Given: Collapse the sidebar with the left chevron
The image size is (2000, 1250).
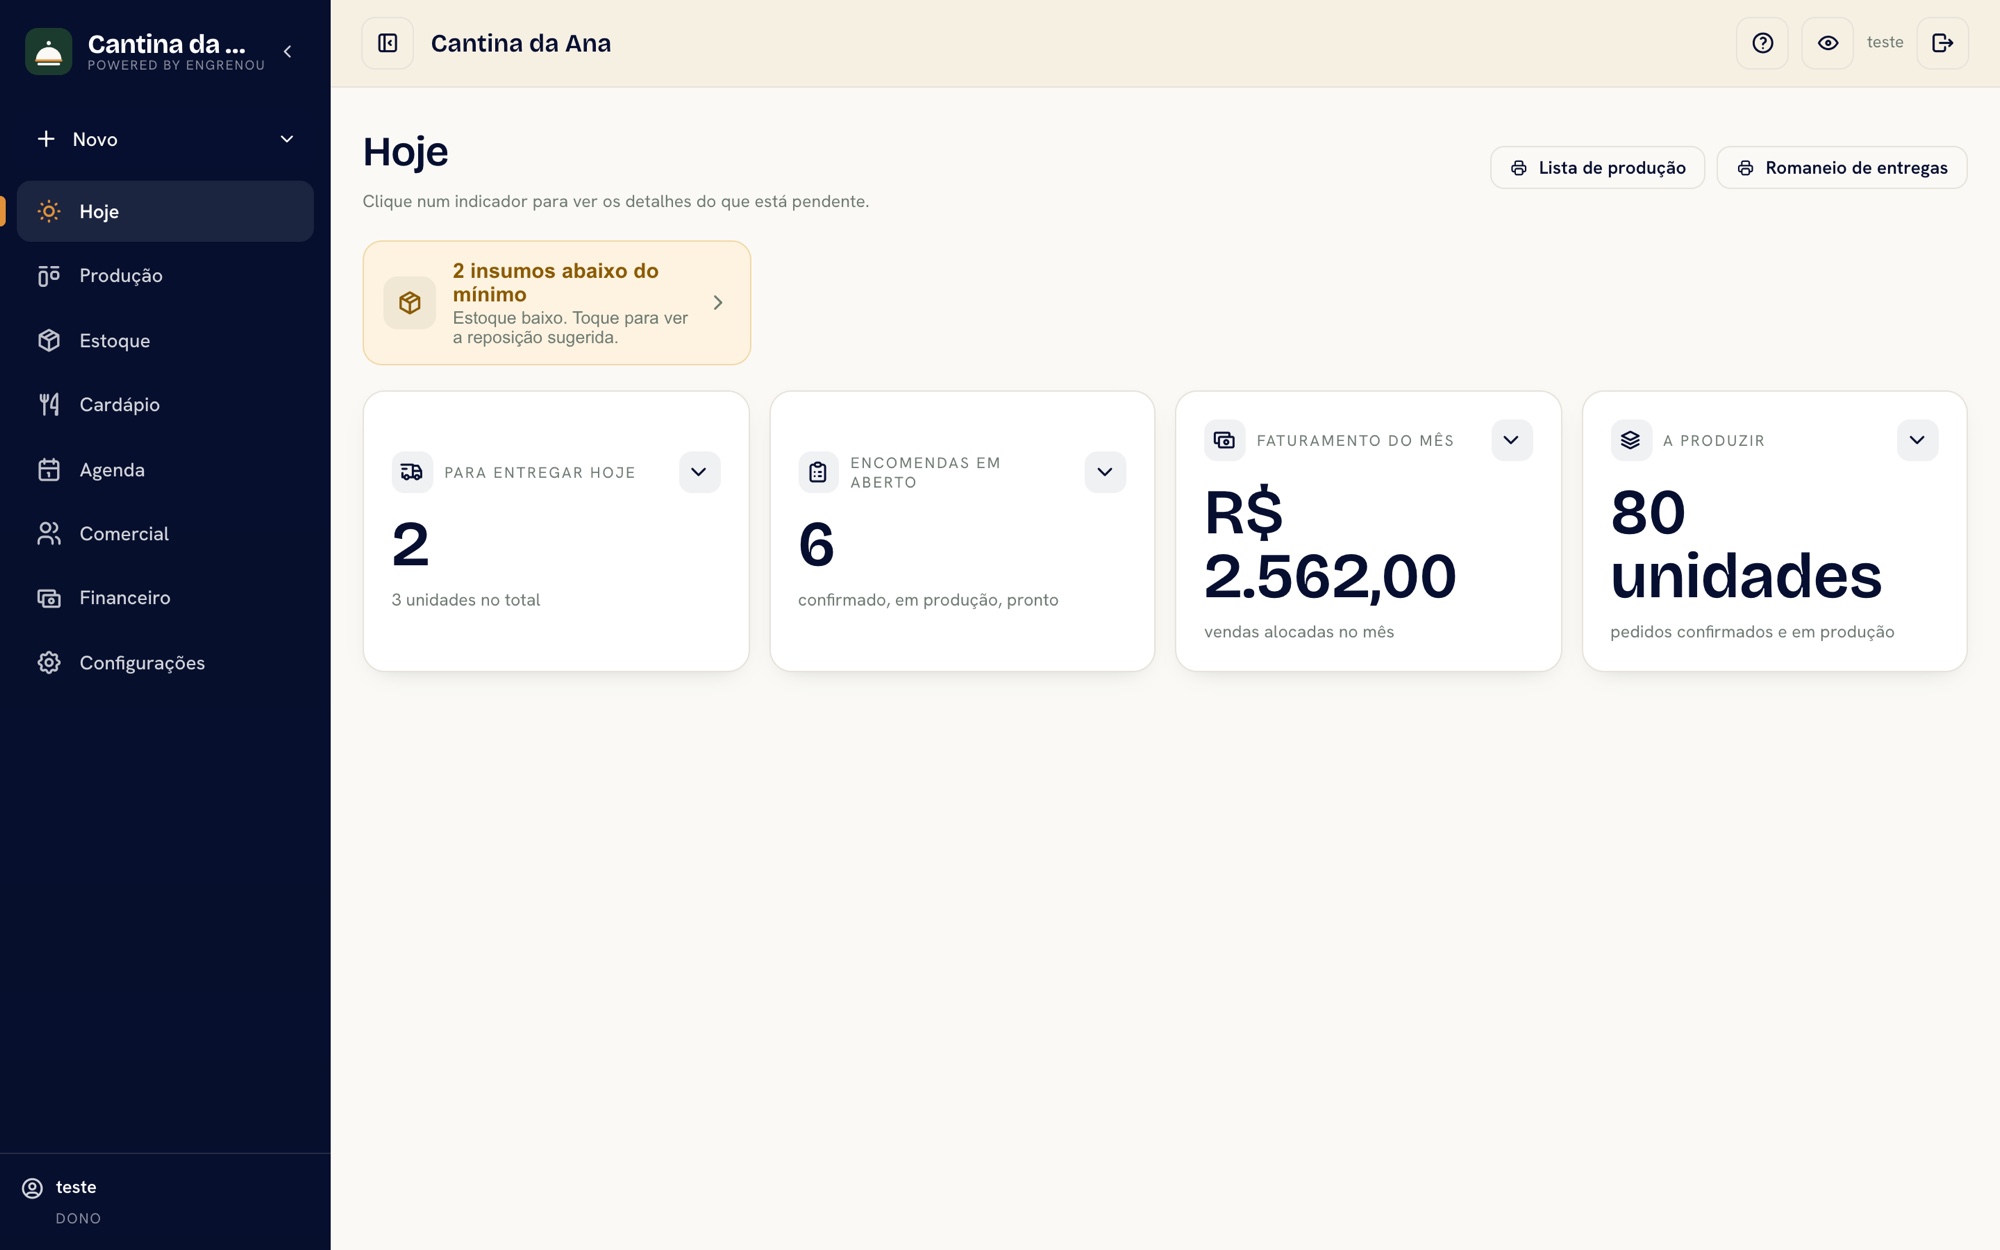Looking at the screenshot, I should [288, 52].
